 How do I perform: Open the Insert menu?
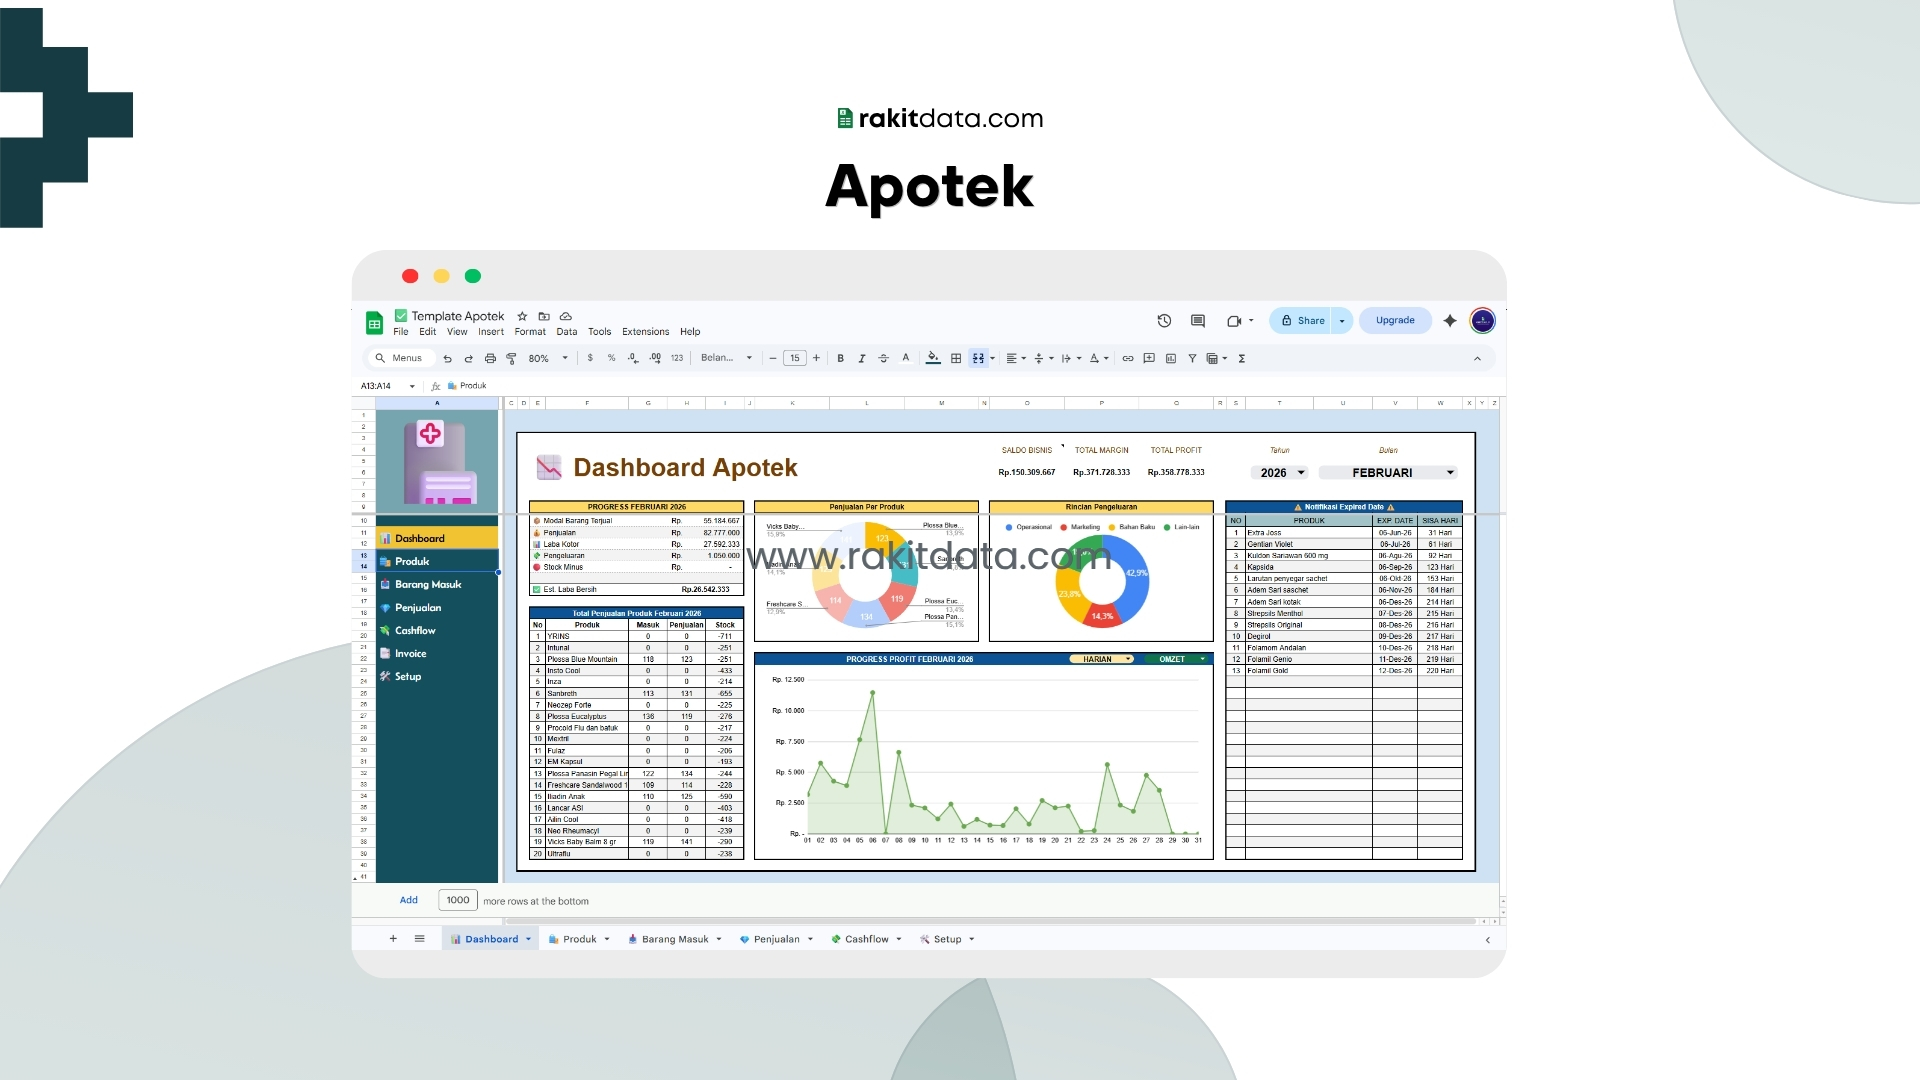coord(491,332)
